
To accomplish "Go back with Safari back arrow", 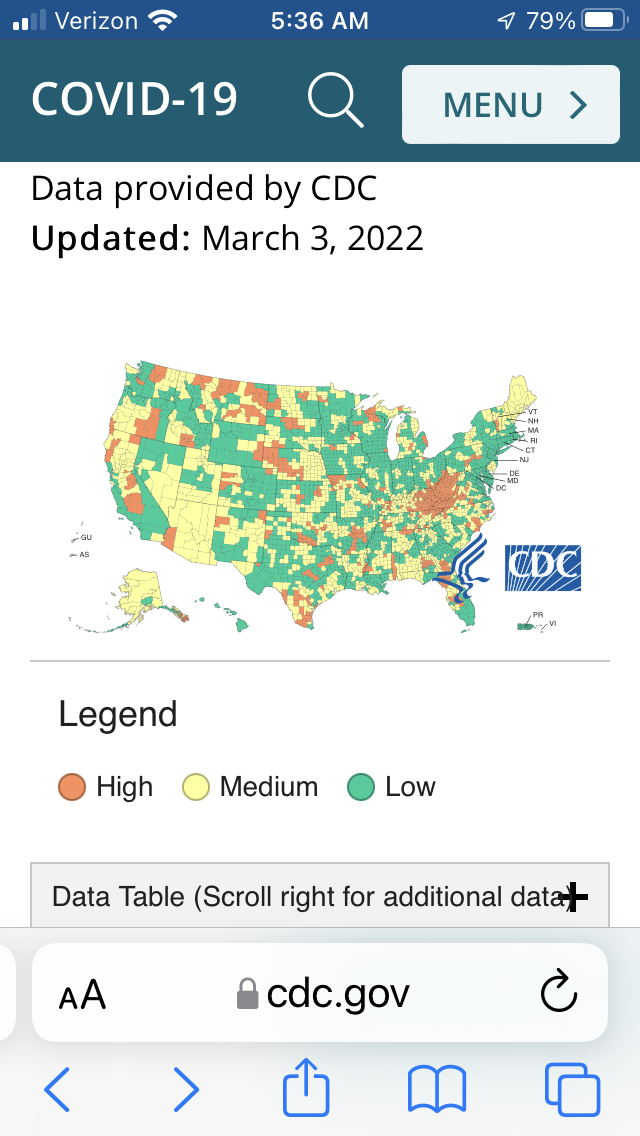I will click(x=58, y=1088).
